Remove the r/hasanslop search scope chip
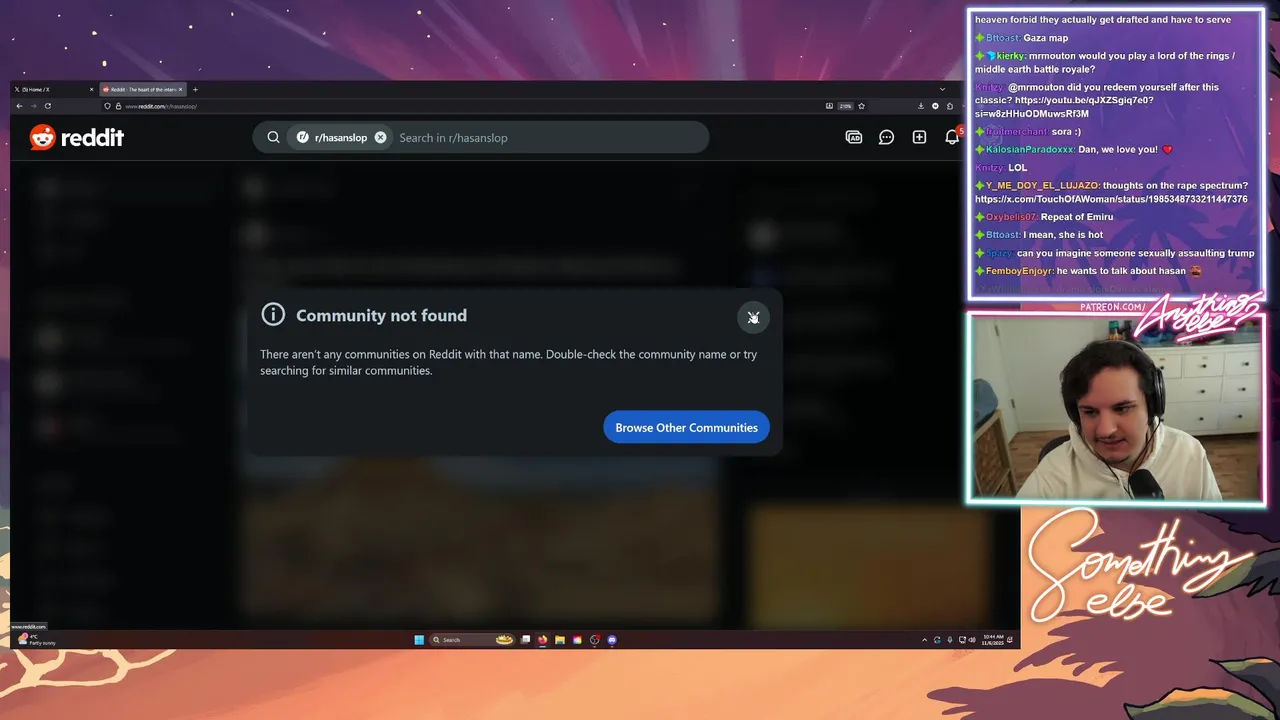This screenshot has width=1280, height=720. tap(380, 137)
